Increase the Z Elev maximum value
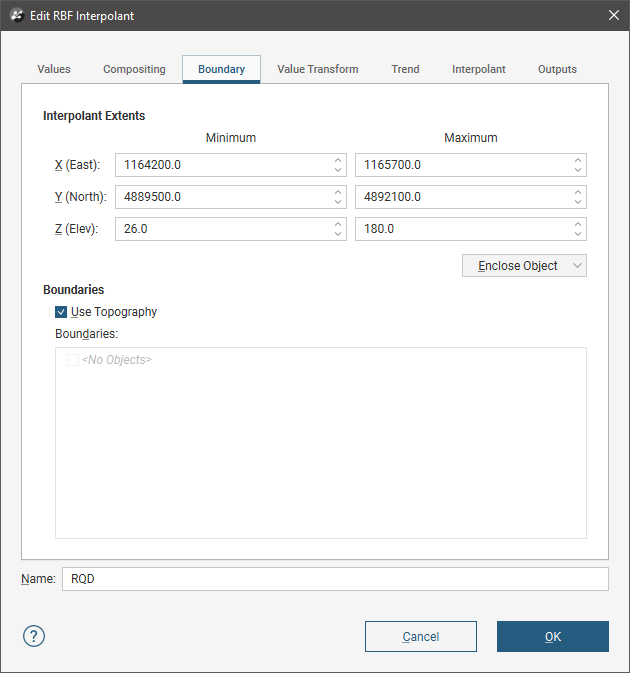The height and width of the screenshot is (673, 630). [x=578, y=224]
